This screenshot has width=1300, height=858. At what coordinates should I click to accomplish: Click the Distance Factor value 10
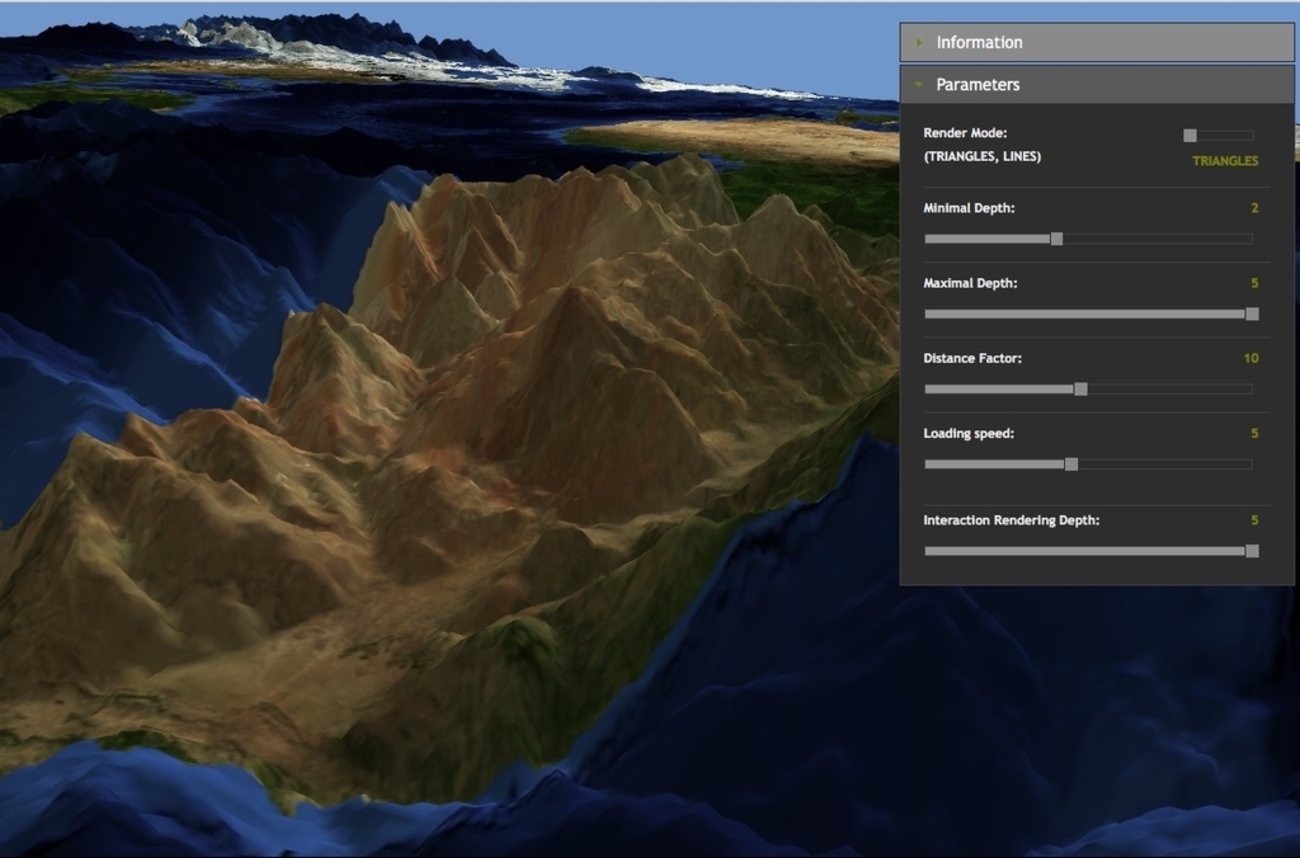click(1250, 358)
